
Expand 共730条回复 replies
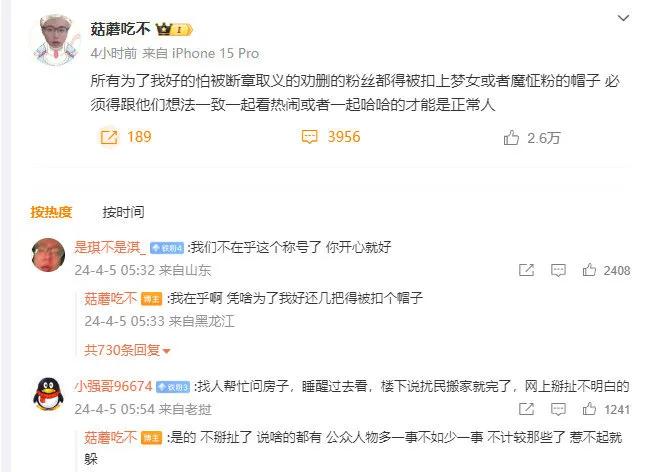pyautogui.click(x=127, y=350)
